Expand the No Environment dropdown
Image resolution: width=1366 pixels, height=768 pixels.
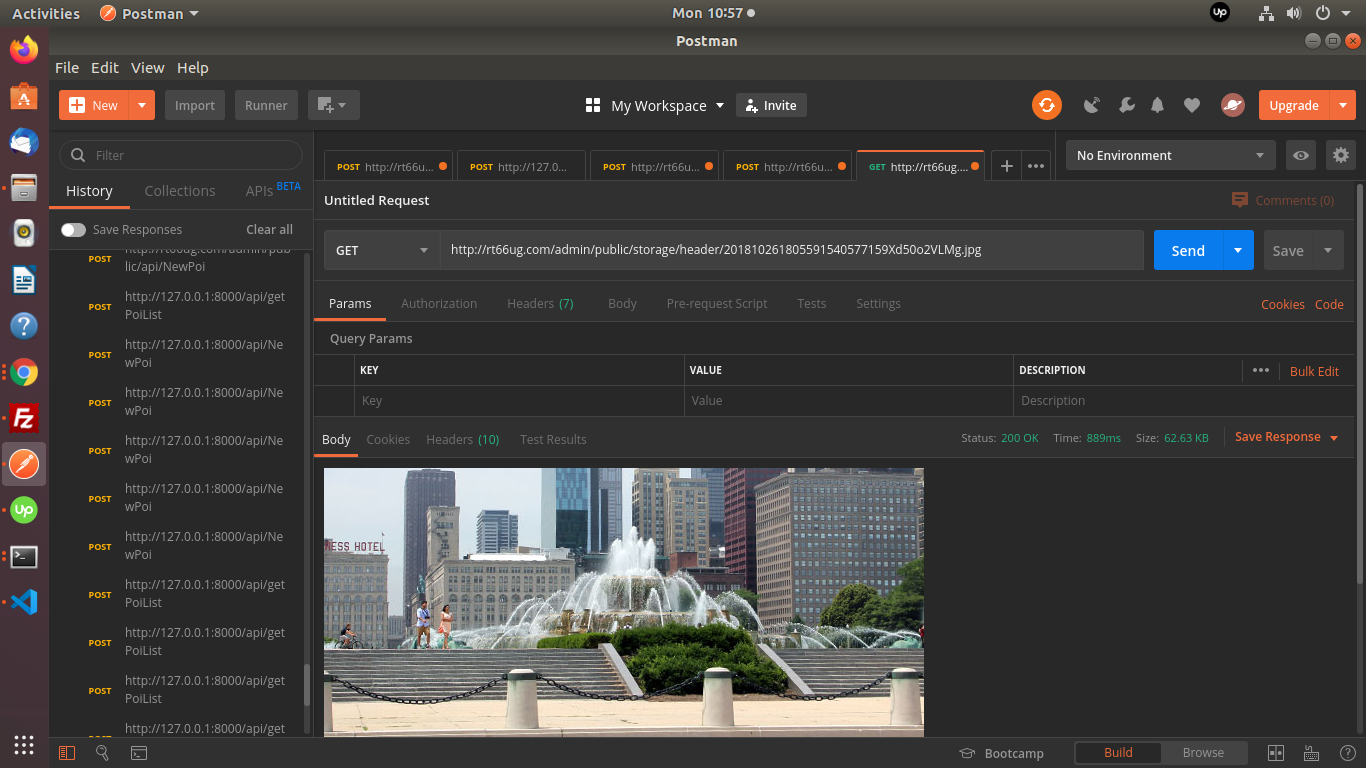click(1169, 155)
